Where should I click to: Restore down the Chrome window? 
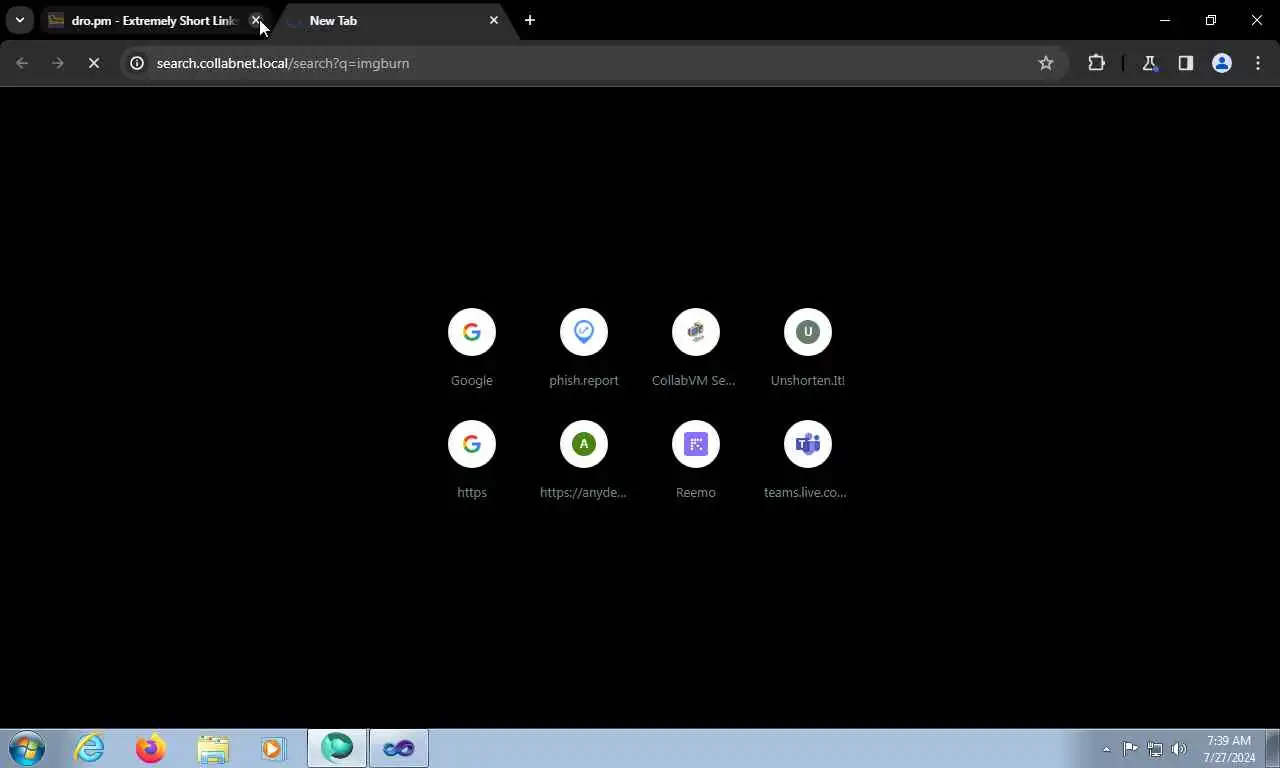pos(1211,20)
